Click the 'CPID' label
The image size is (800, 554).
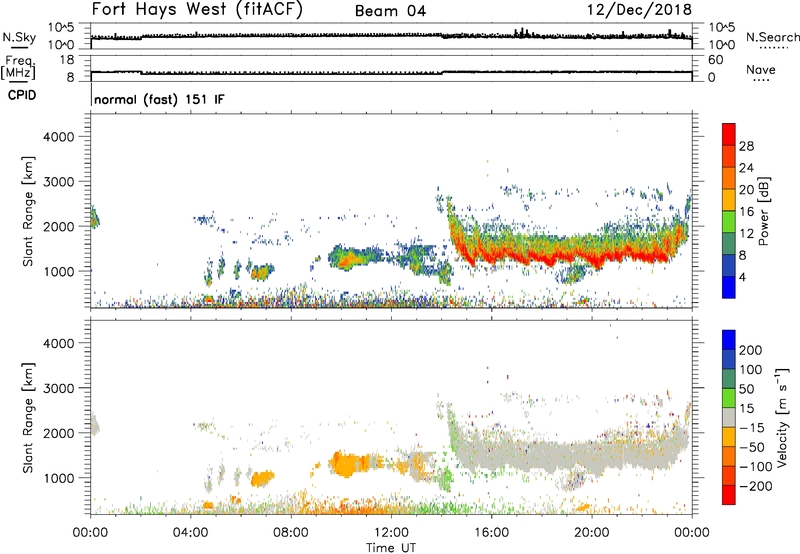[22, 95]
